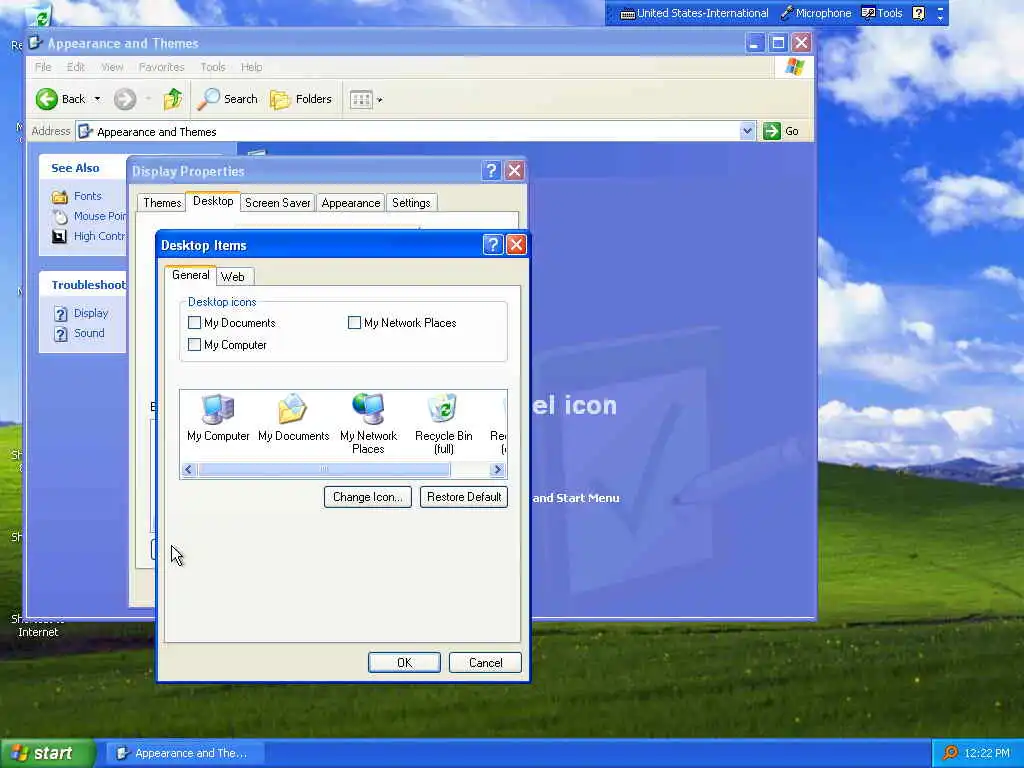Click the Back arrow icon in Explorer toolbar
The height and width of the screenshot is (768, 1024).
[46, 99]
